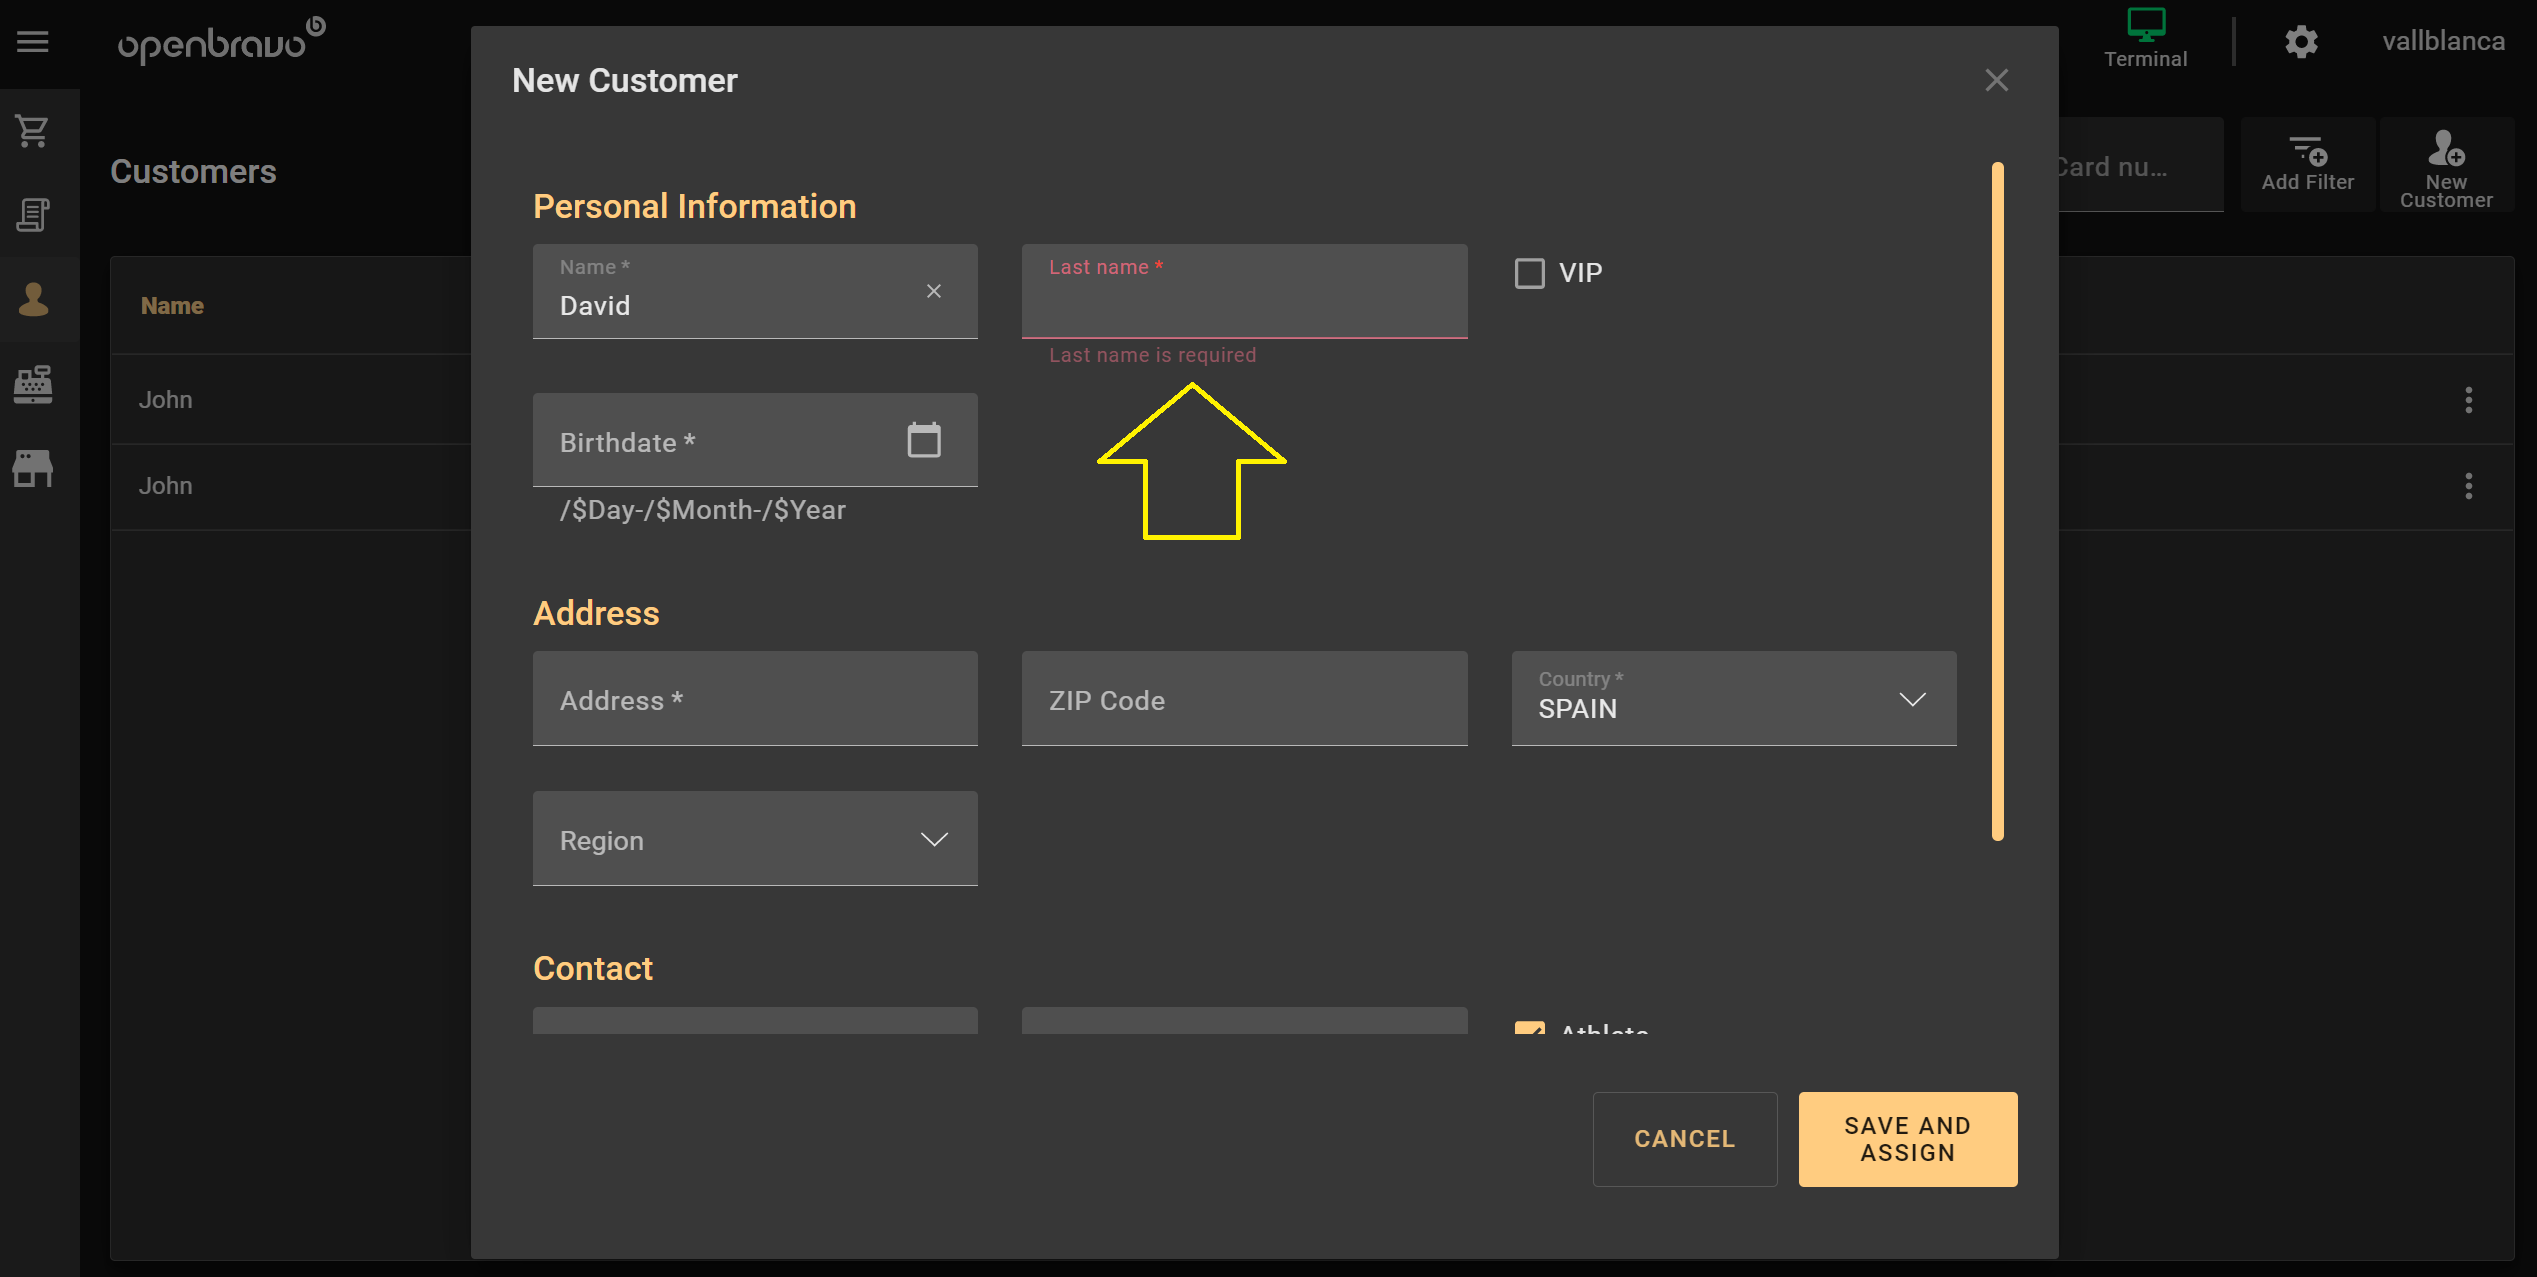Close the New Customer dialog

(1996, 80)
